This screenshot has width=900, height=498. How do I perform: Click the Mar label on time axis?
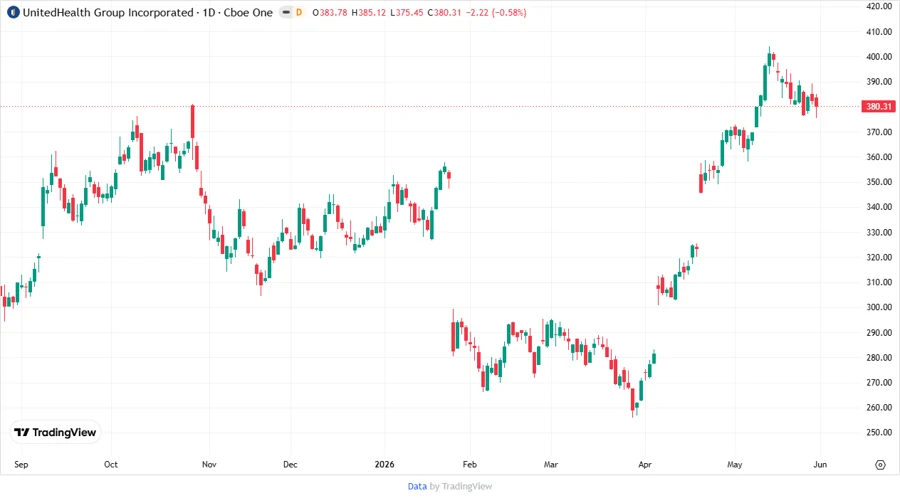coord(551,464)
